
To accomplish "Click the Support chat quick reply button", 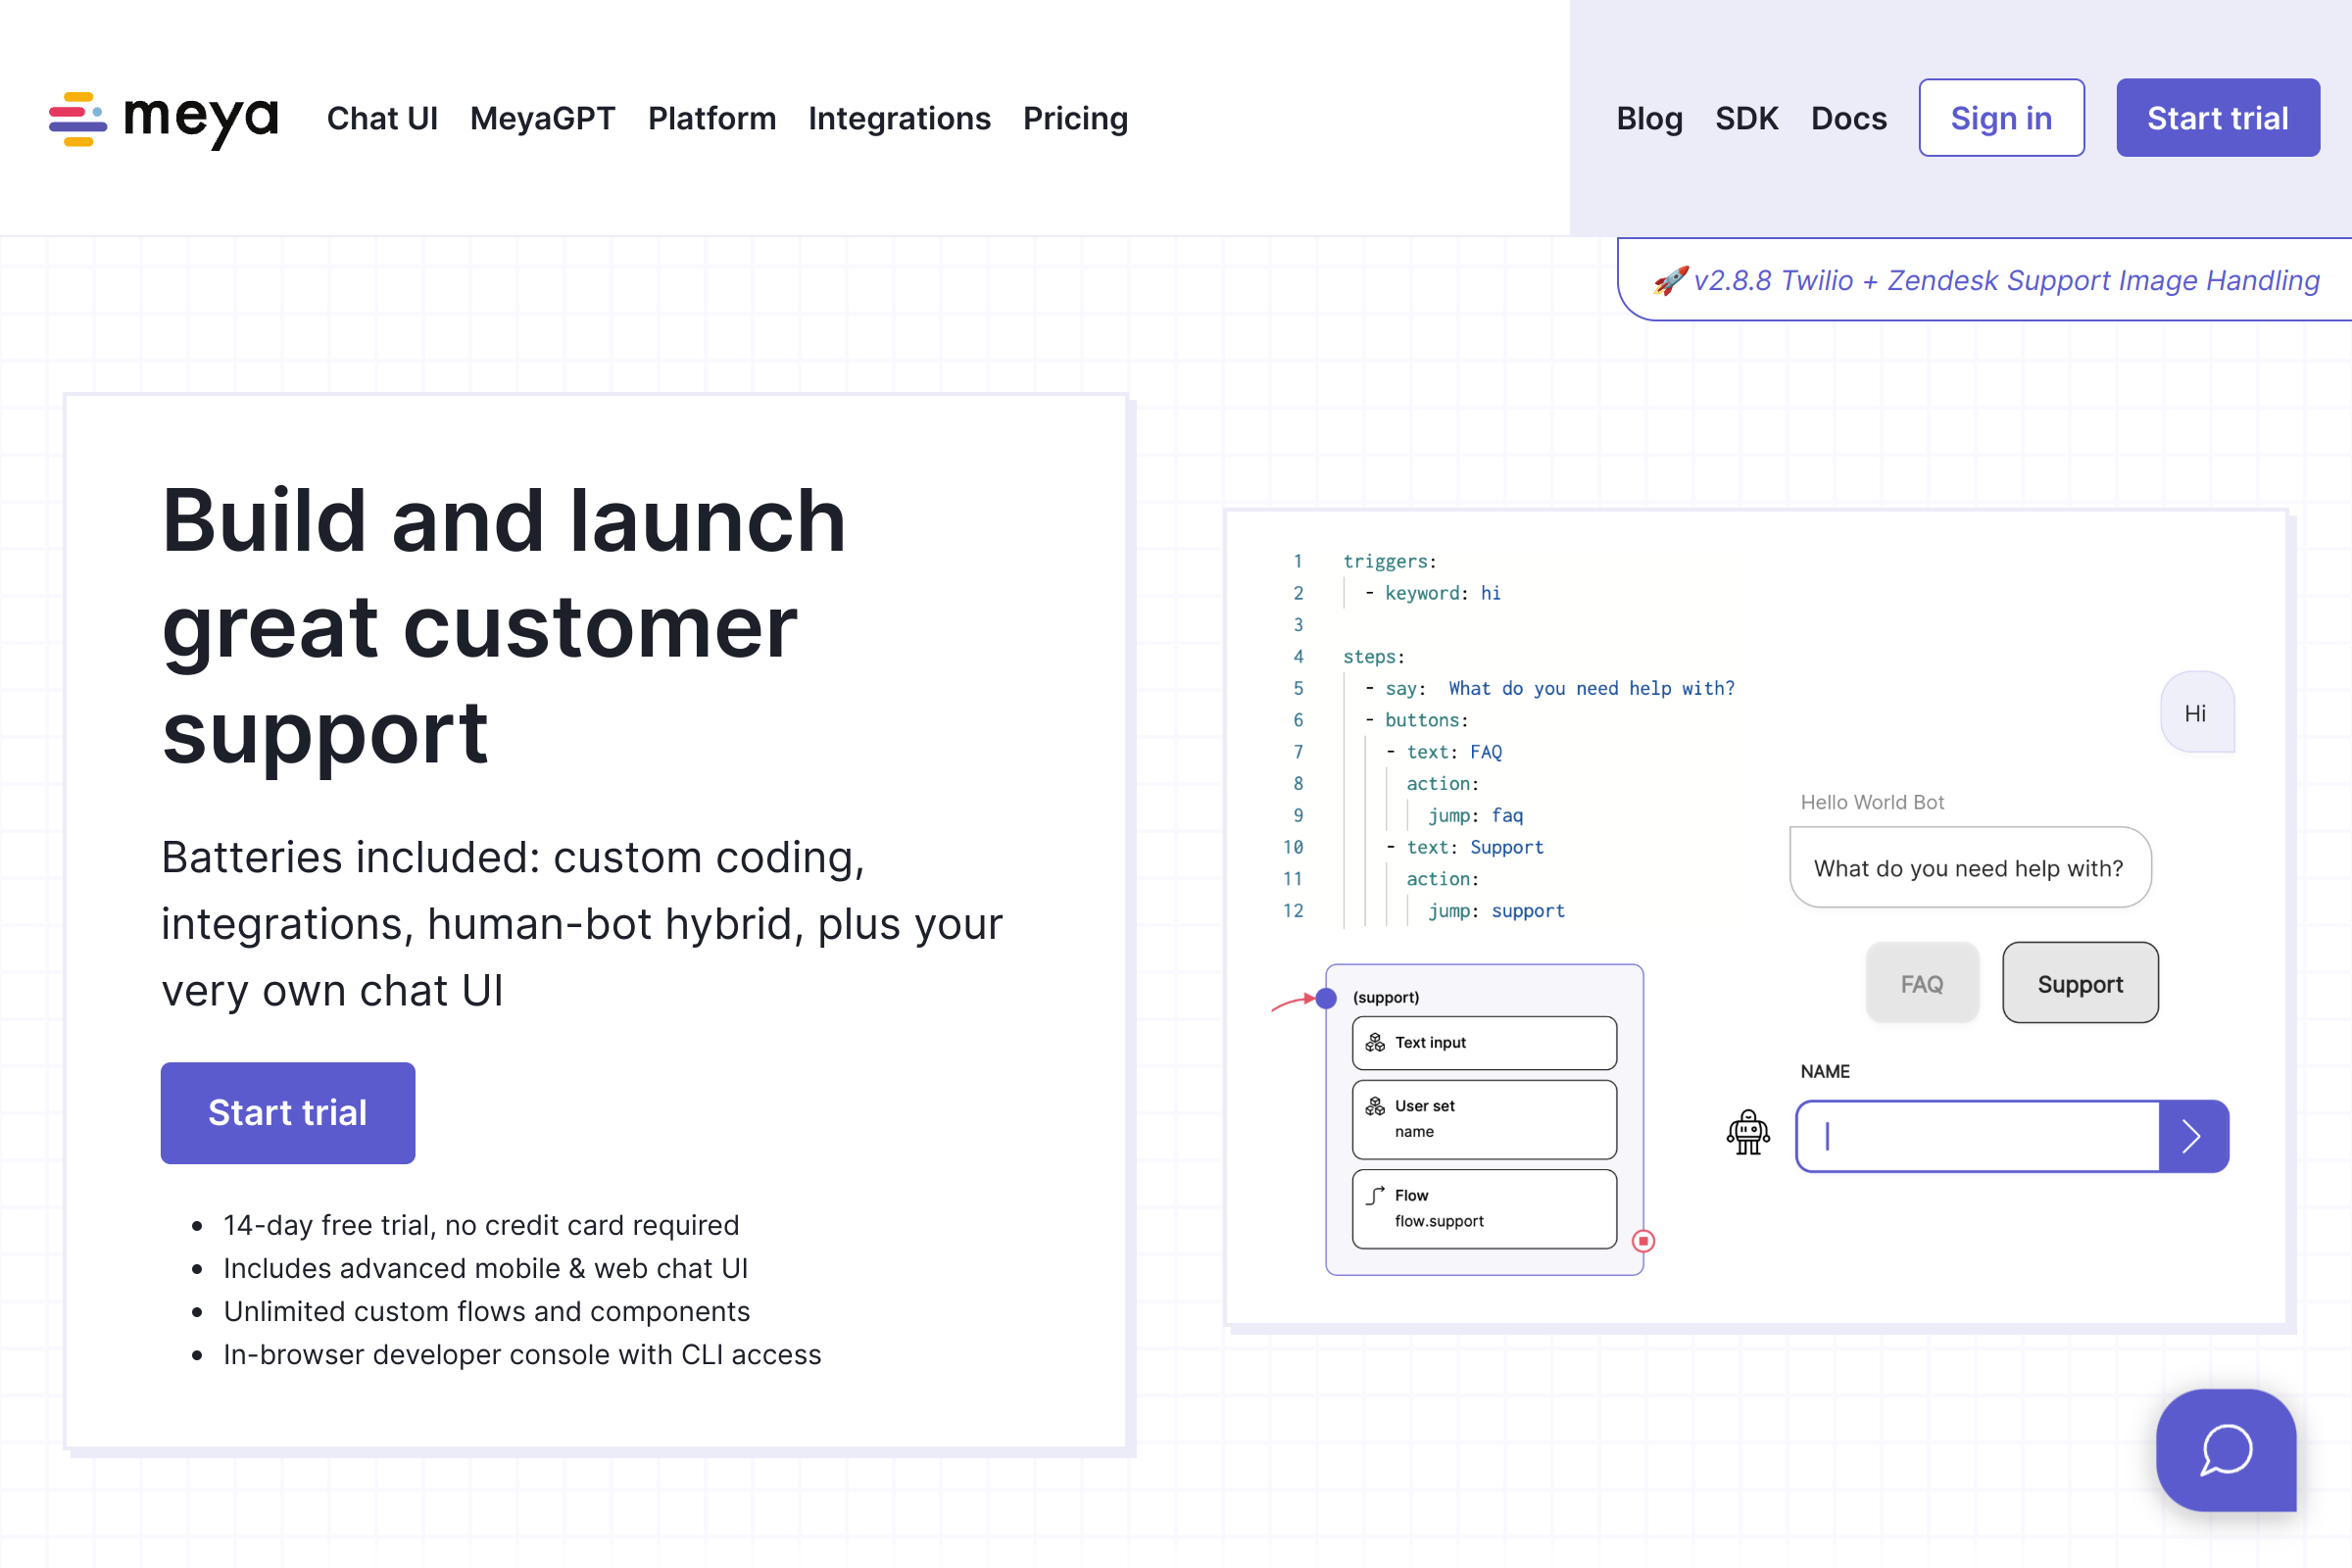I will pos(2079,984).
